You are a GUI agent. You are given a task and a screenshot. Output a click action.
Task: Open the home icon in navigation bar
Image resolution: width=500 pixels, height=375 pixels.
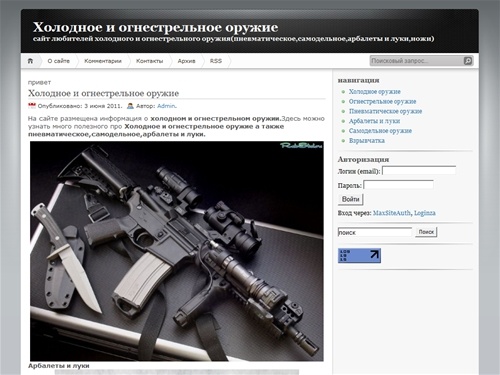coord(30,61)
